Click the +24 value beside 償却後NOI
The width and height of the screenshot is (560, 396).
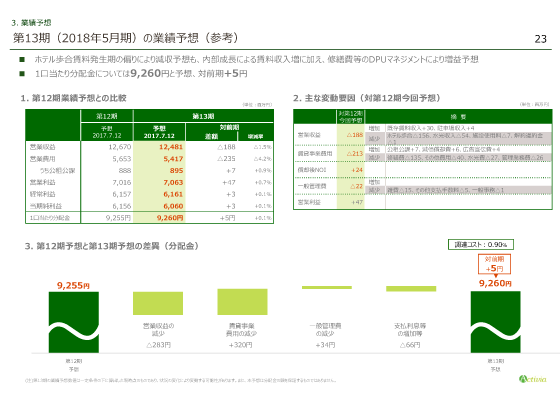[357, 170]
